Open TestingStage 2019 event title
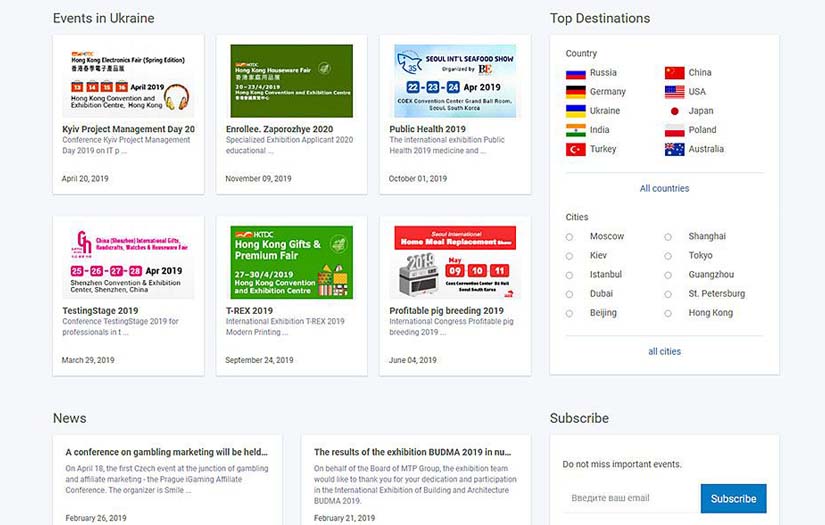The image size is (825, 525). click(100, 310)
